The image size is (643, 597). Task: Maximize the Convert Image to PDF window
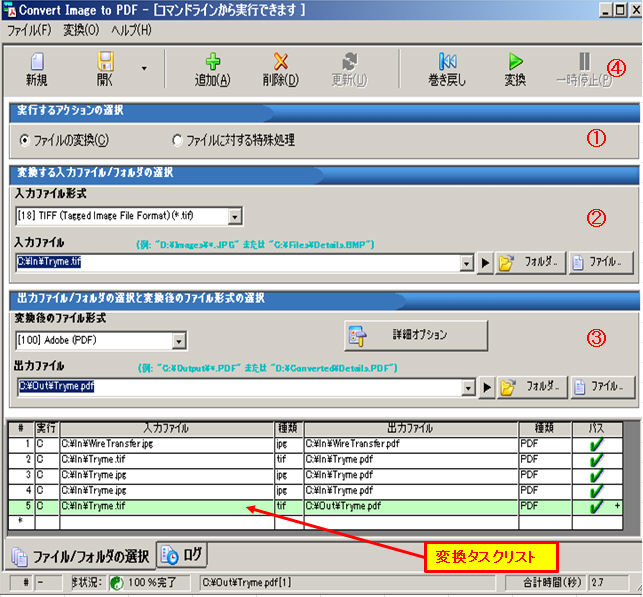pos(620,10)
